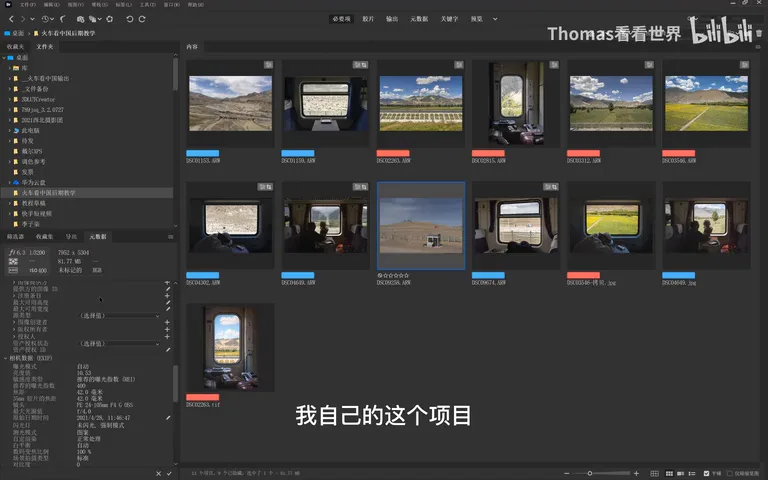Edit 原始日期时间 pencil icon
The width and height of the screenshot is (768, 480).
click(x=168, y=418)
